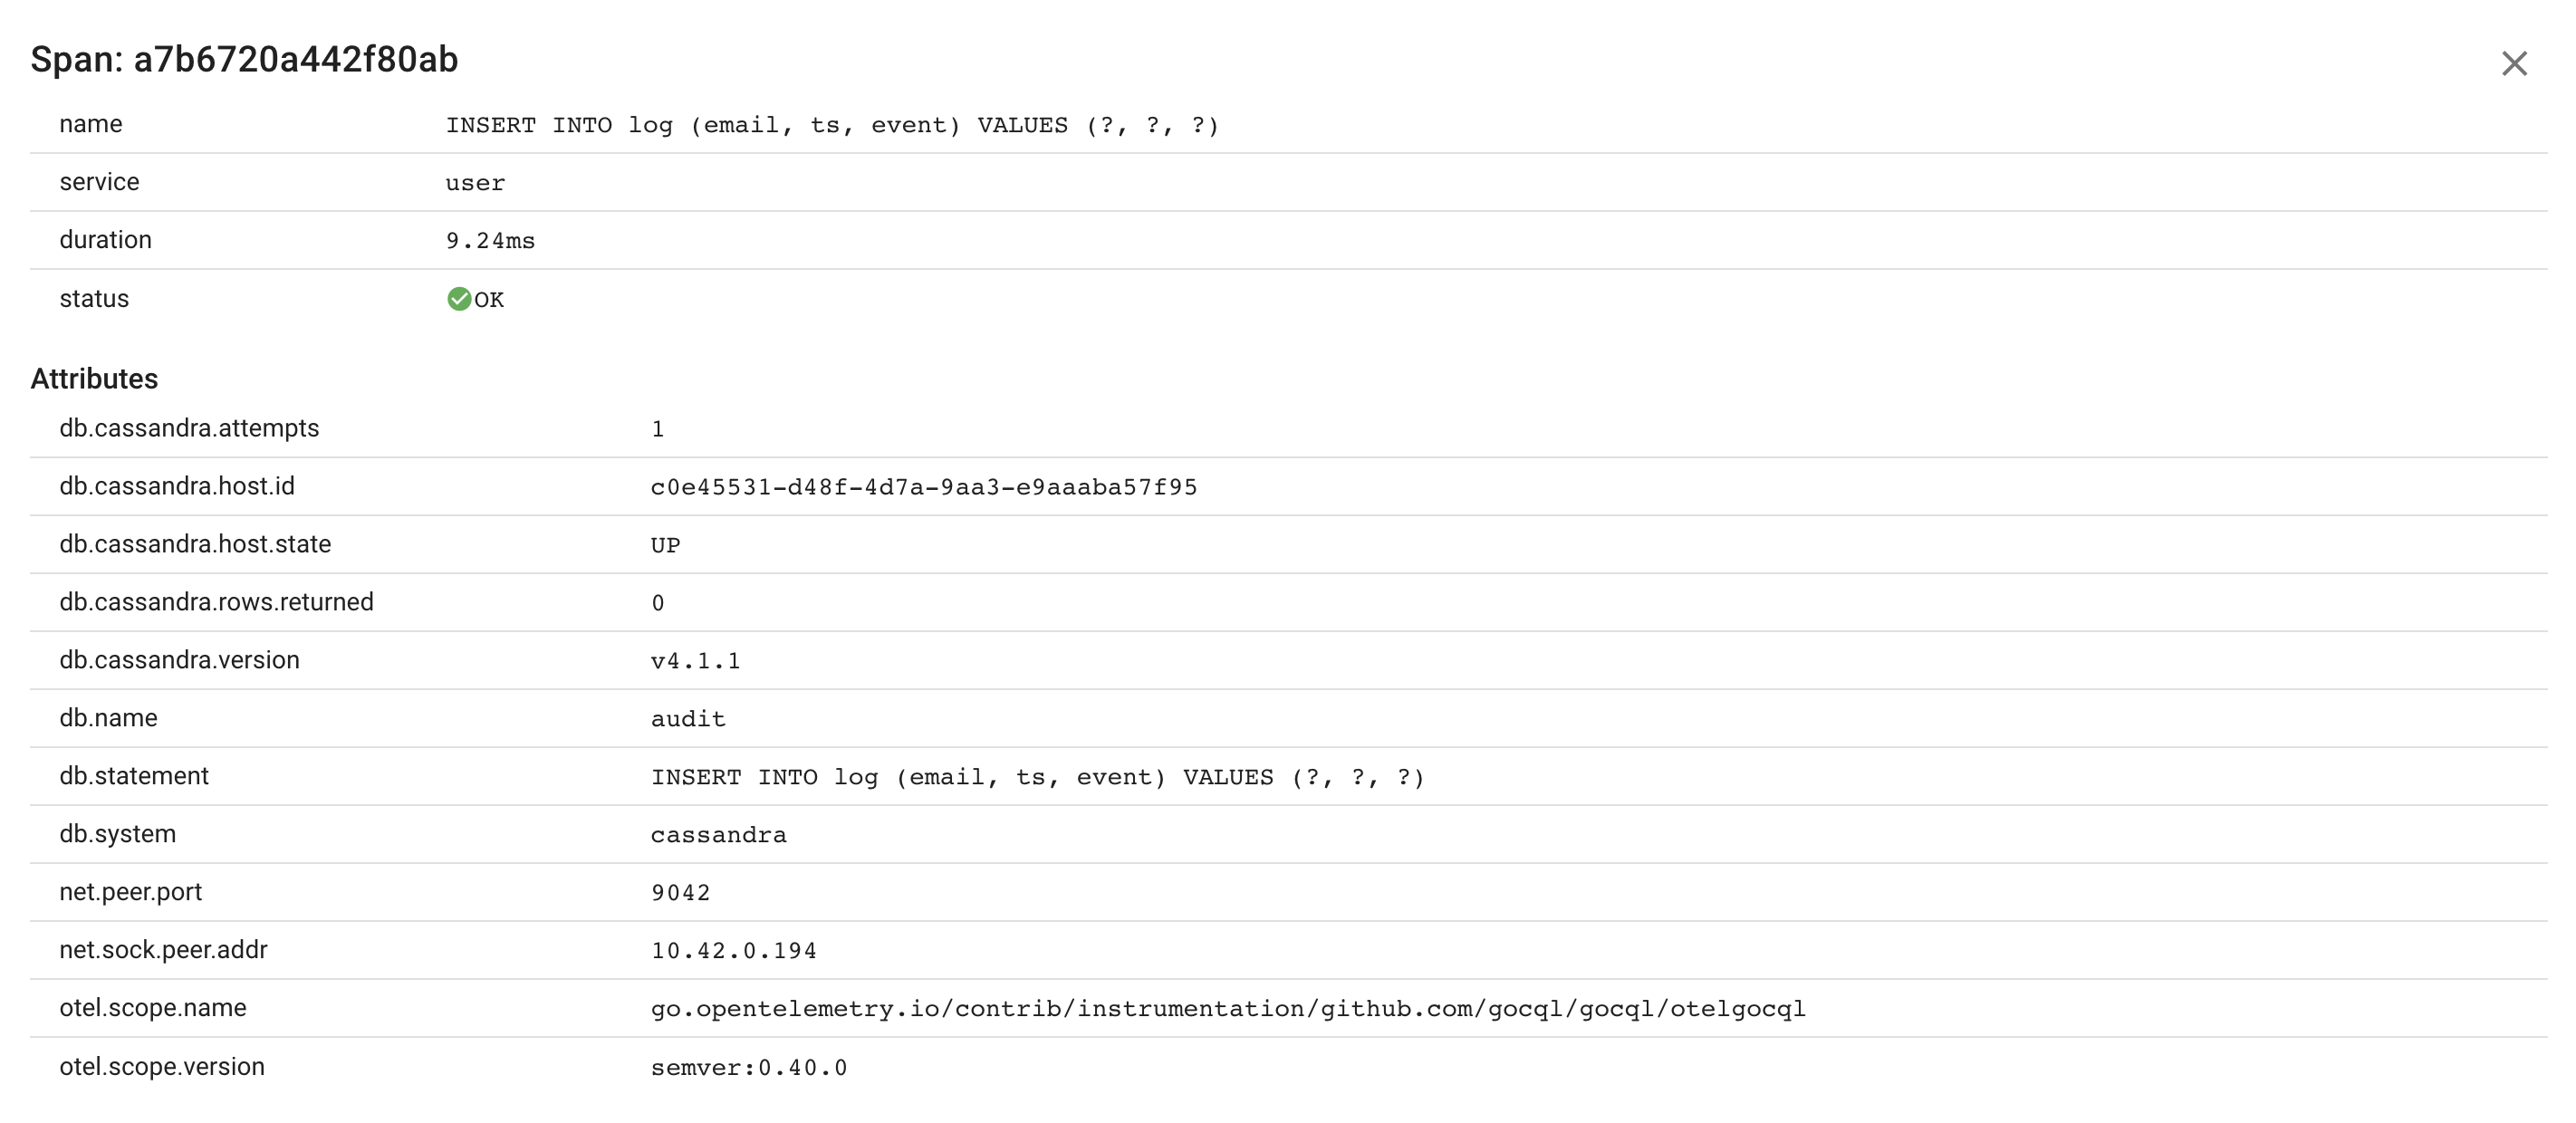This screenshot has width=2576, height=1123.
Task: Click the status row label
Action: coord(94,299)
